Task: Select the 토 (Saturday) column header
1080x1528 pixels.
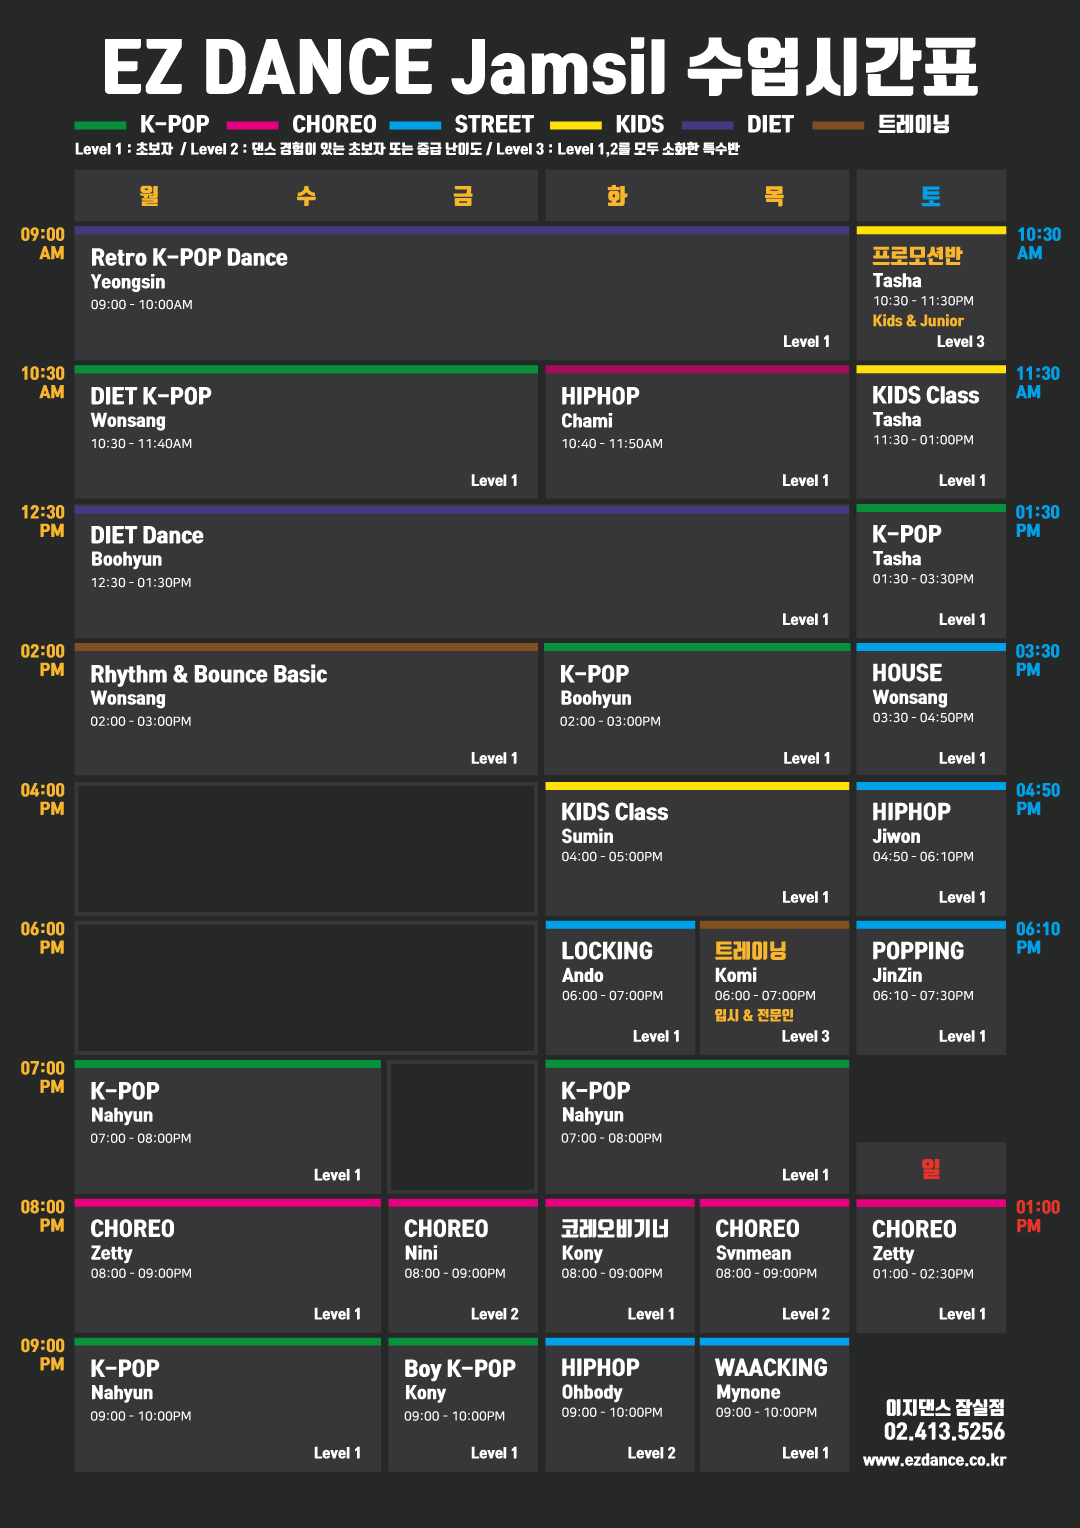Action: (x=931, y=195)
